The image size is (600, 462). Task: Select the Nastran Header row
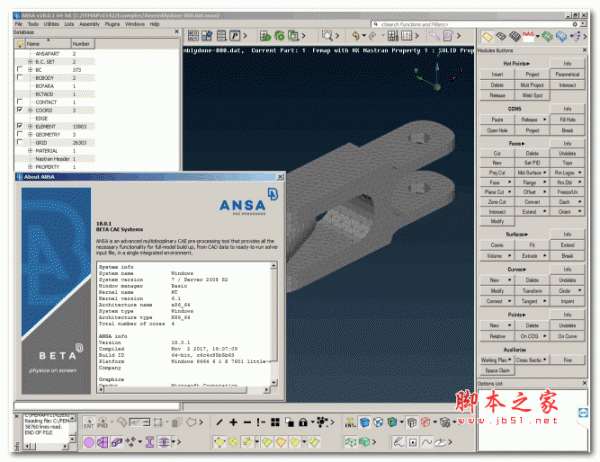coord(55,159)
